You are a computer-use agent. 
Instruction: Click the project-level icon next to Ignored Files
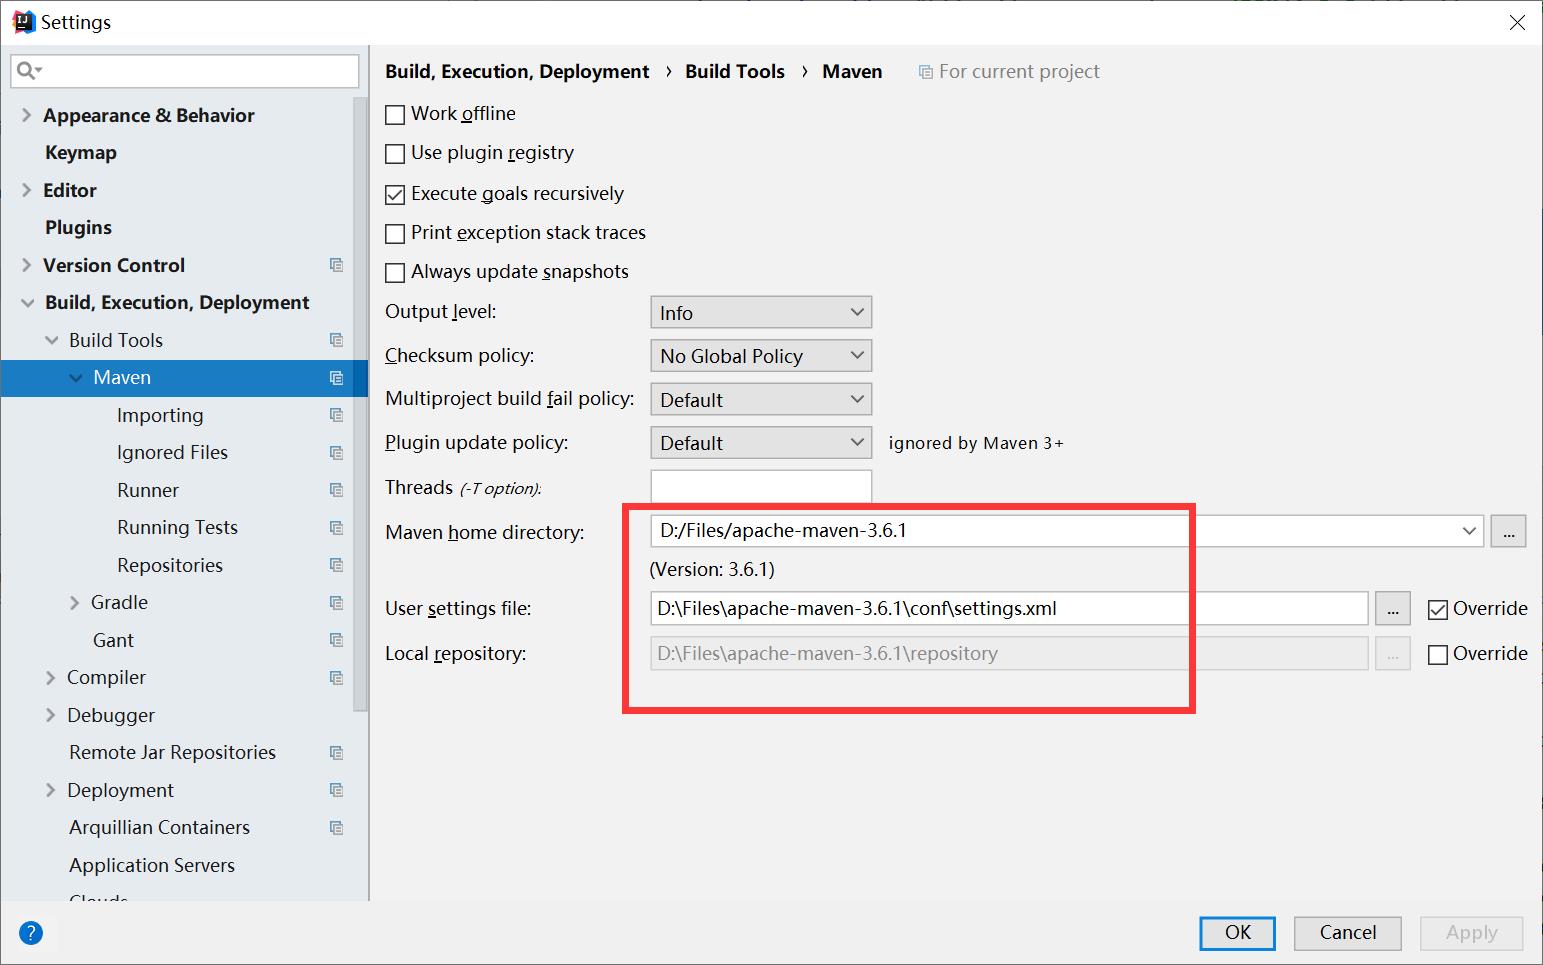336,453
